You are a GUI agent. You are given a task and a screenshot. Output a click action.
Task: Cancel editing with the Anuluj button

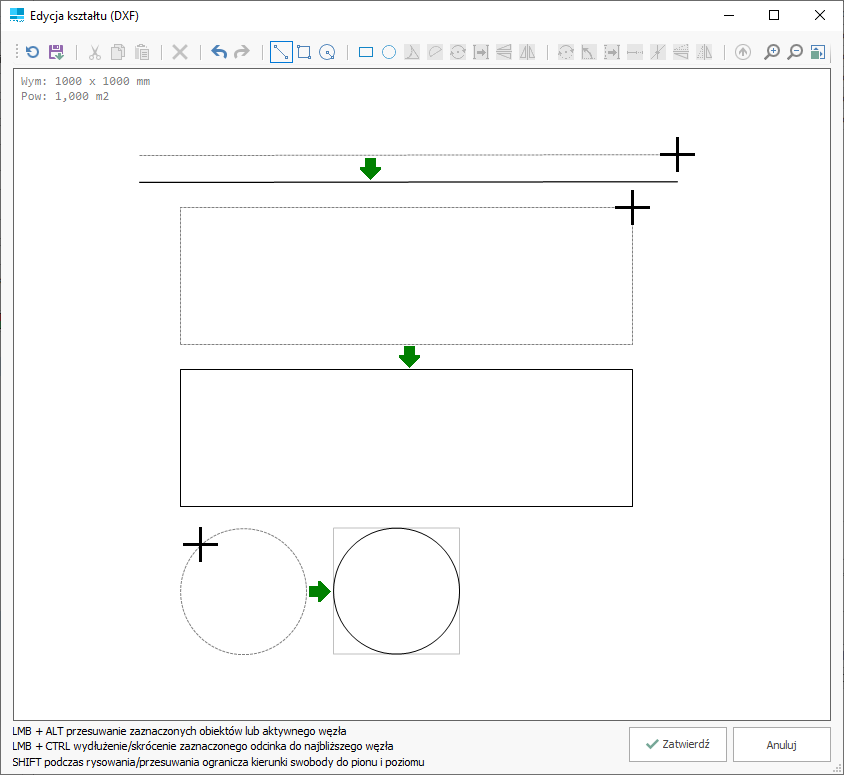[x=782, y=744]
